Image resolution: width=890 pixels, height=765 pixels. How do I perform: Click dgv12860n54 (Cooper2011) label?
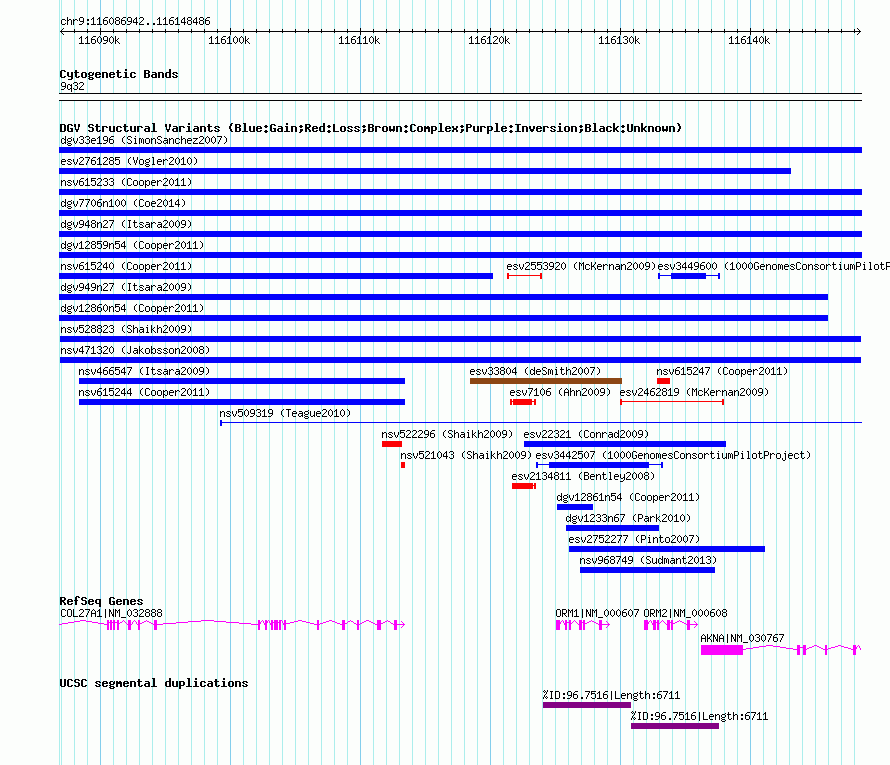pyautogui.click(x=132, y=308)
